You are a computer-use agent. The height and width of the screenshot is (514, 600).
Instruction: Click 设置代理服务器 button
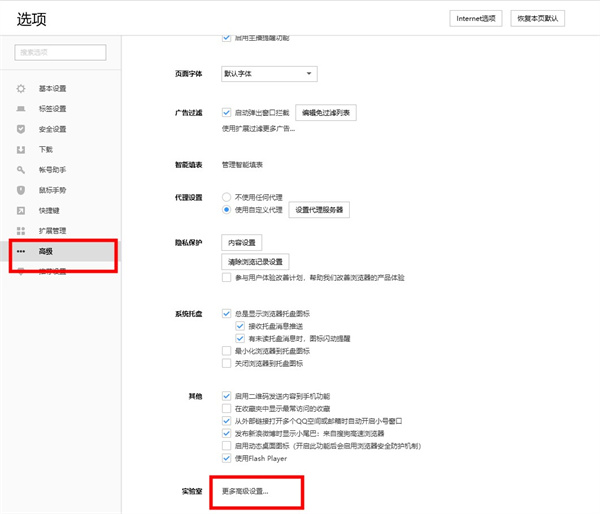pos(319,210)
